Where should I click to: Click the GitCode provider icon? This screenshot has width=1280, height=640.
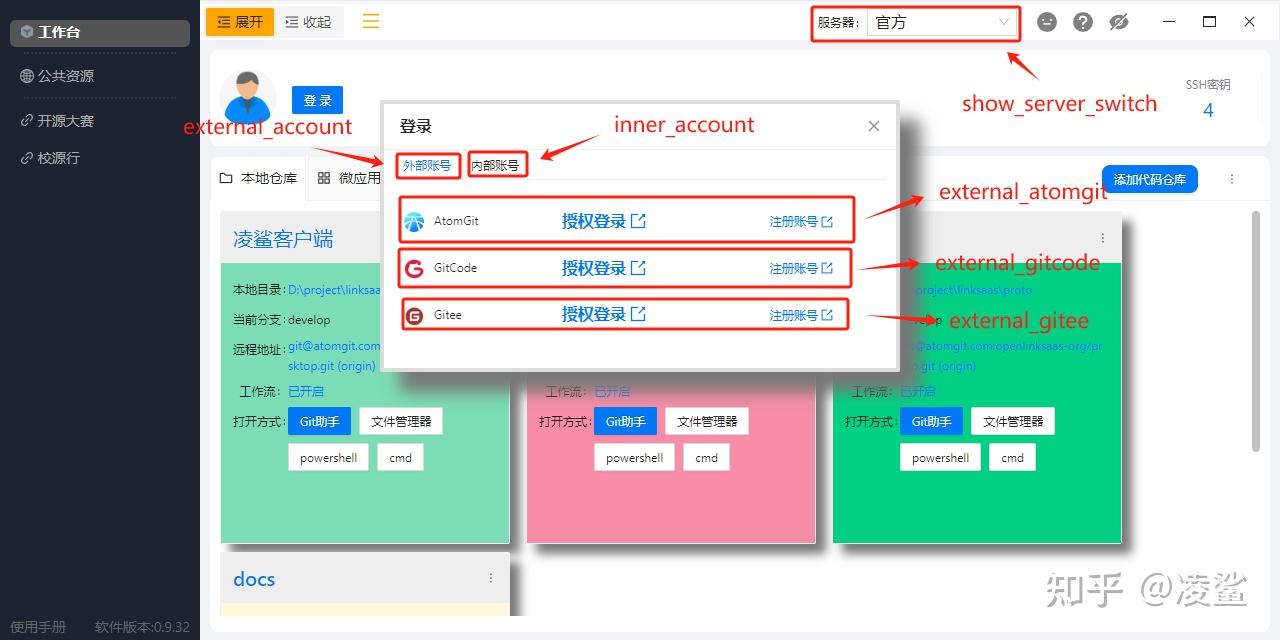pos(414,267)
